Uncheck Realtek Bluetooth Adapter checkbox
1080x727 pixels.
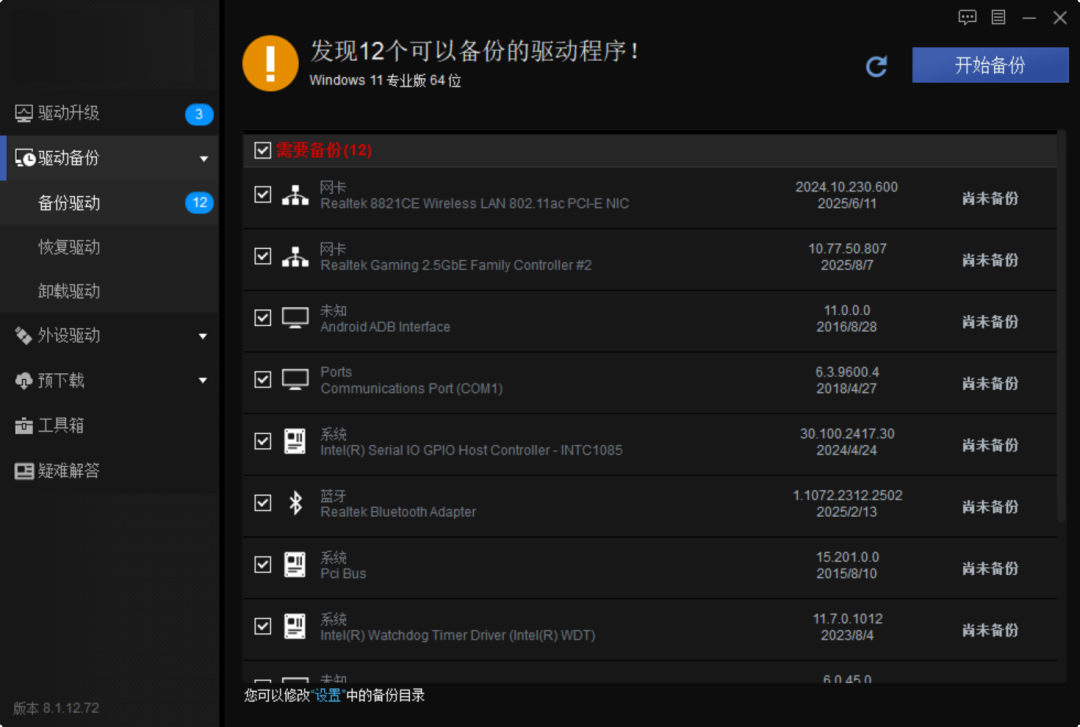pos(262,503)
